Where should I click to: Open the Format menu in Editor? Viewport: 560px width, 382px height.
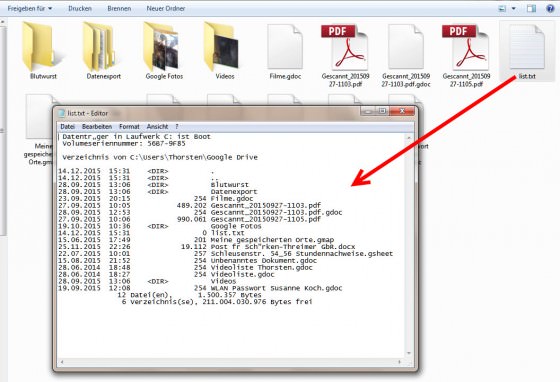click(129, 127)
